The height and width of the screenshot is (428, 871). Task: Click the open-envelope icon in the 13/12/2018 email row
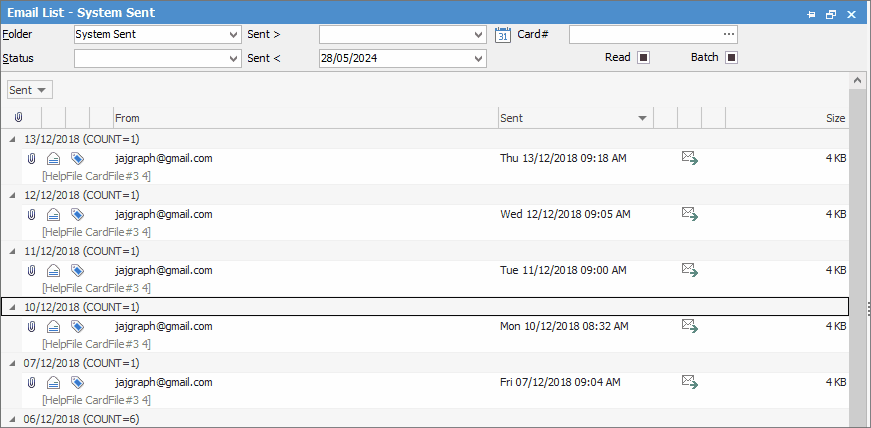click(53, 159)
